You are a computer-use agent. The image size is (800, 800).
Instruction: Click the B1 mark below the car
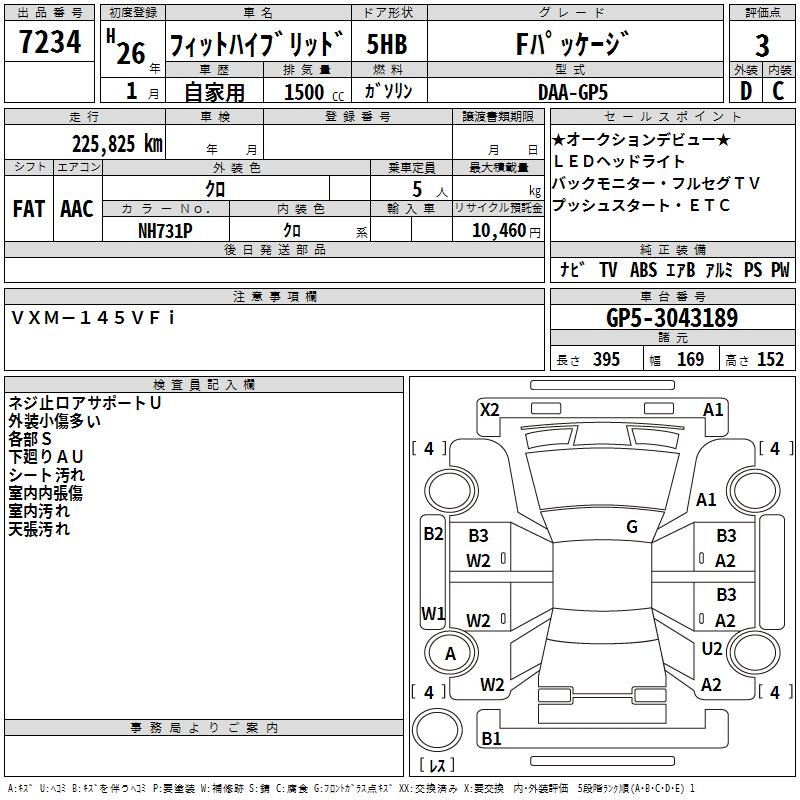(x=491, y=739)
